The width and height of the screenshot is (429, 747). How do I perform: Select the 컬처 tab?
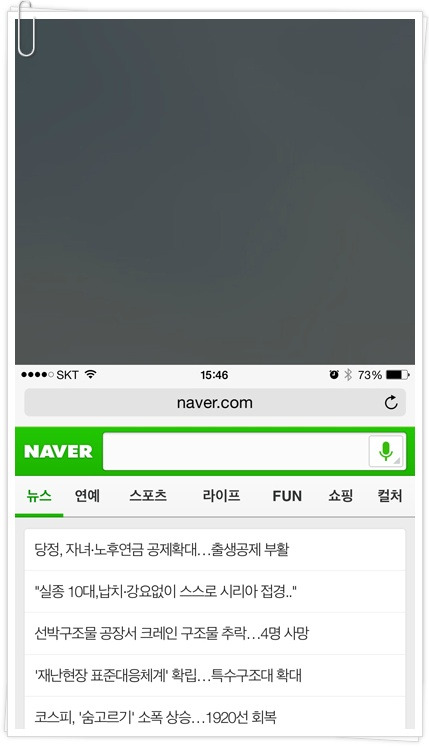click(x=389, y=496)
